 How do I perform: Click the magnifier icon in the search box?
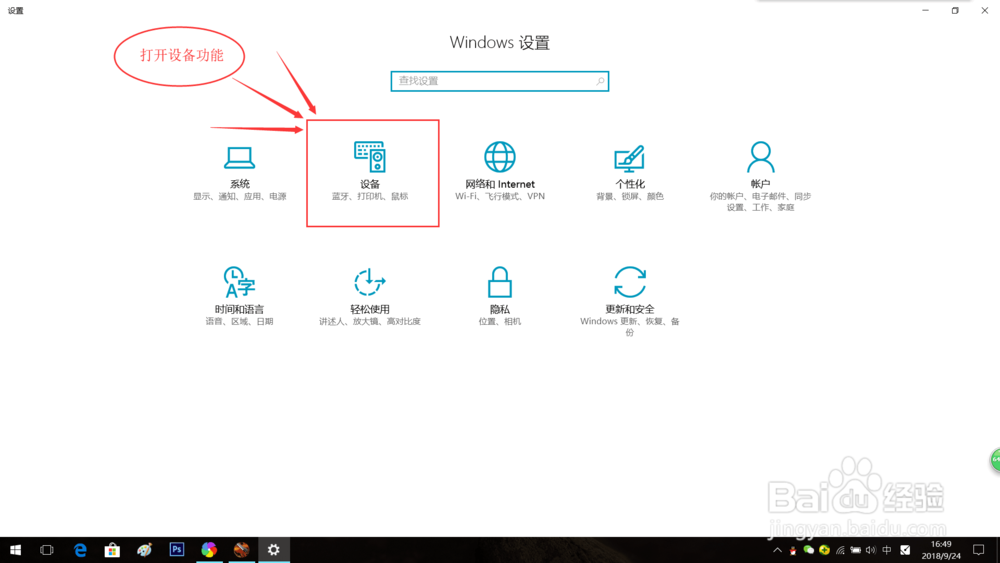coord(600,81)
